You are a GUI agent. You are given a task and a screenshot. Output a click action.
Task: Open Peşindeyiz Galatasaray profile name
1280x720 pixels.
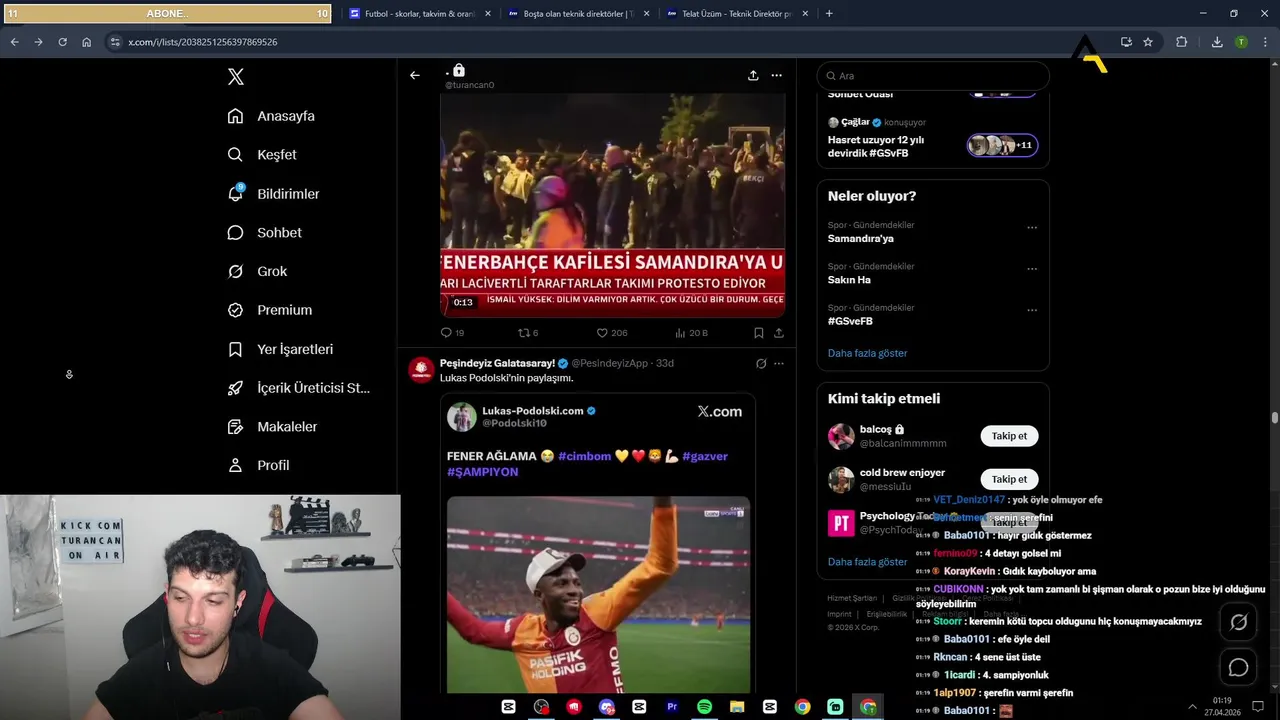click(x=497, y=363)
